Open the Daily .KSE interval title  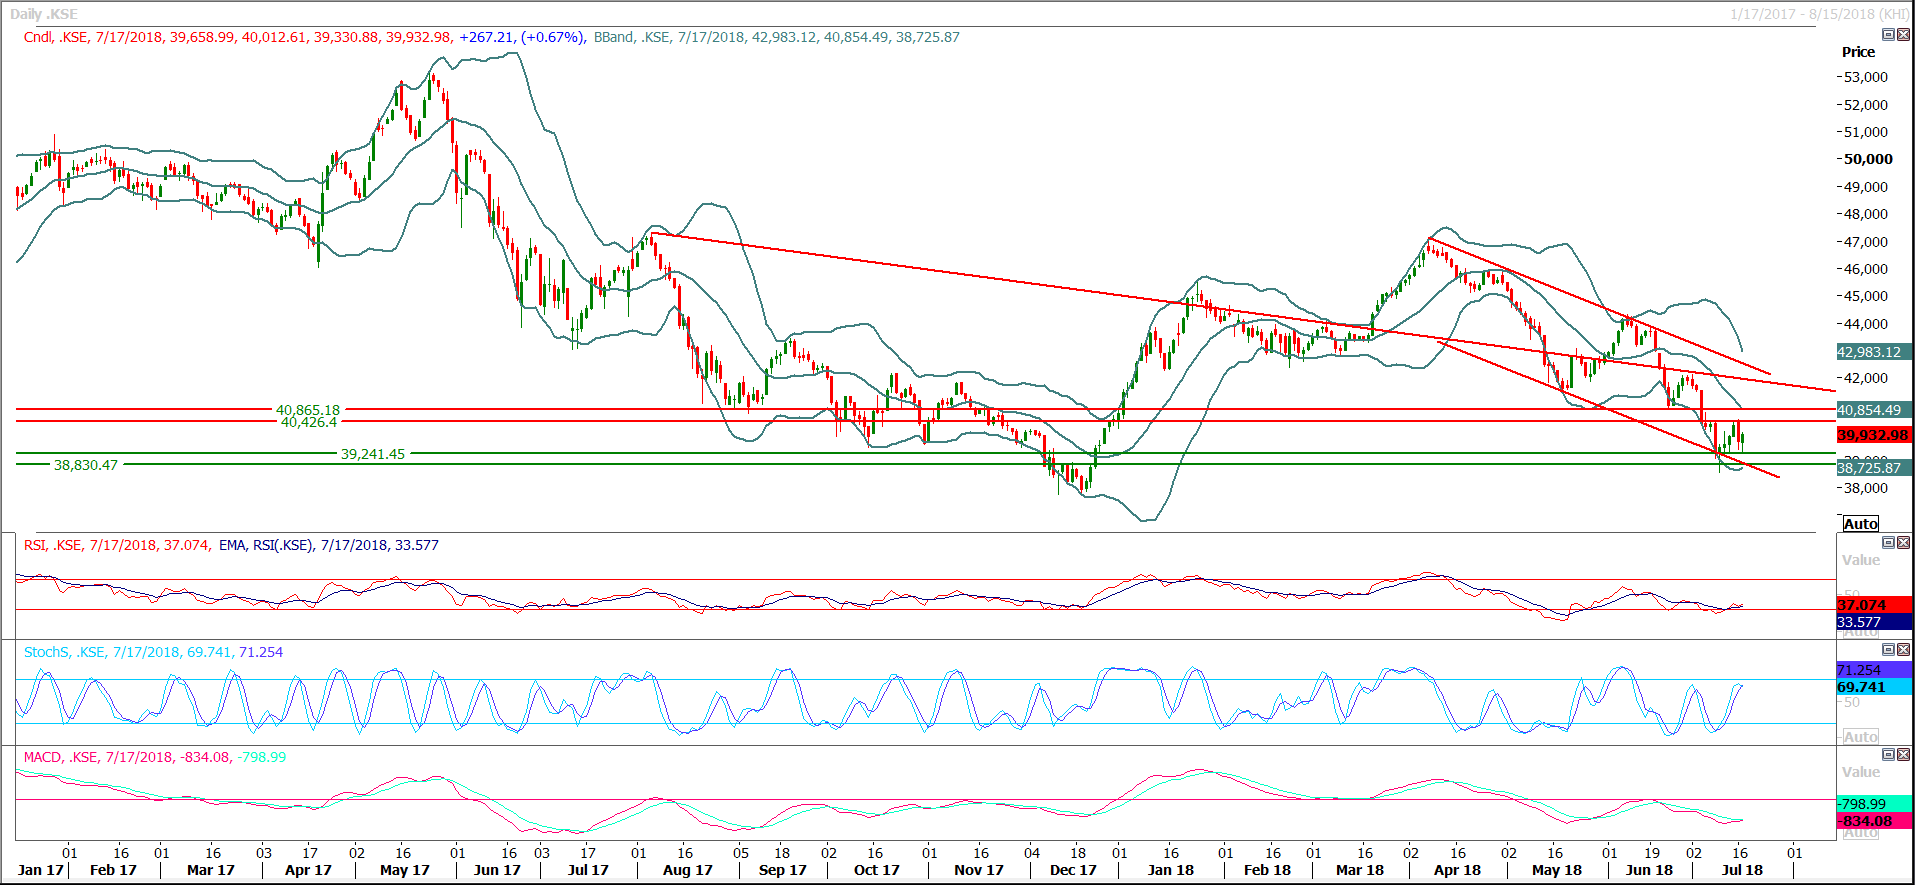[44, 14]
